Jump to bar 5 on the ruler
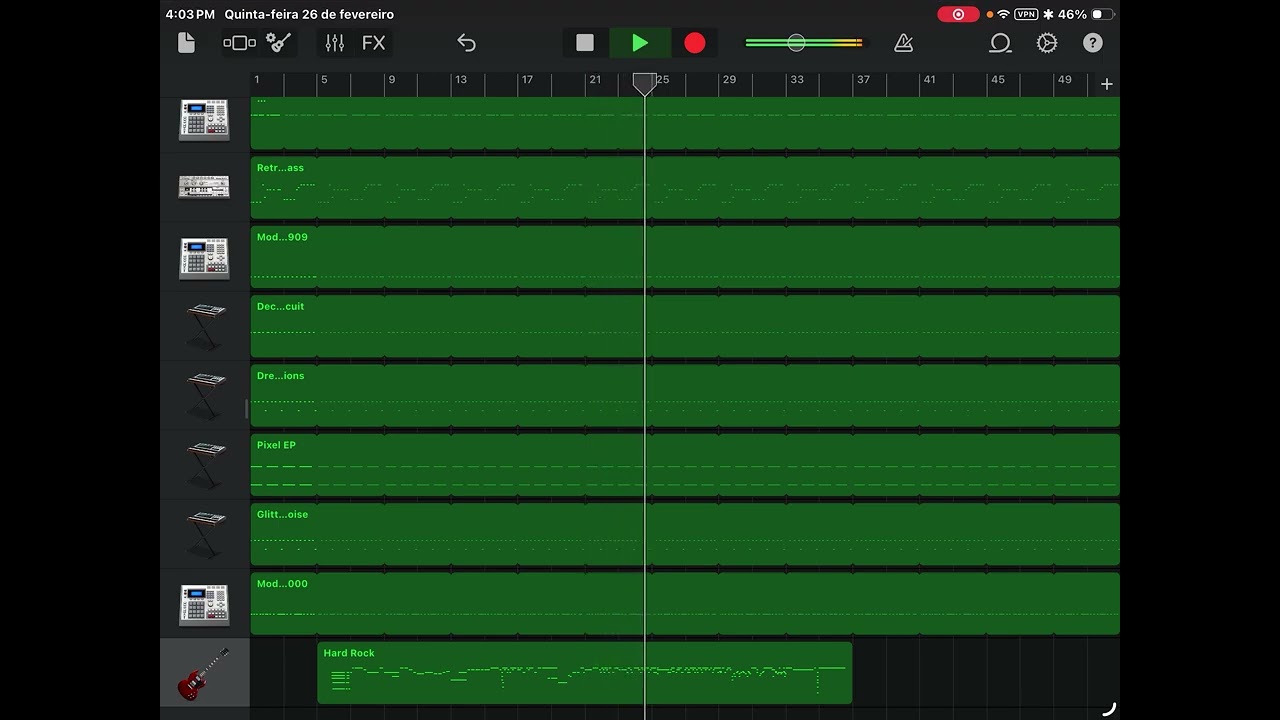 click(x=323, y=80)
